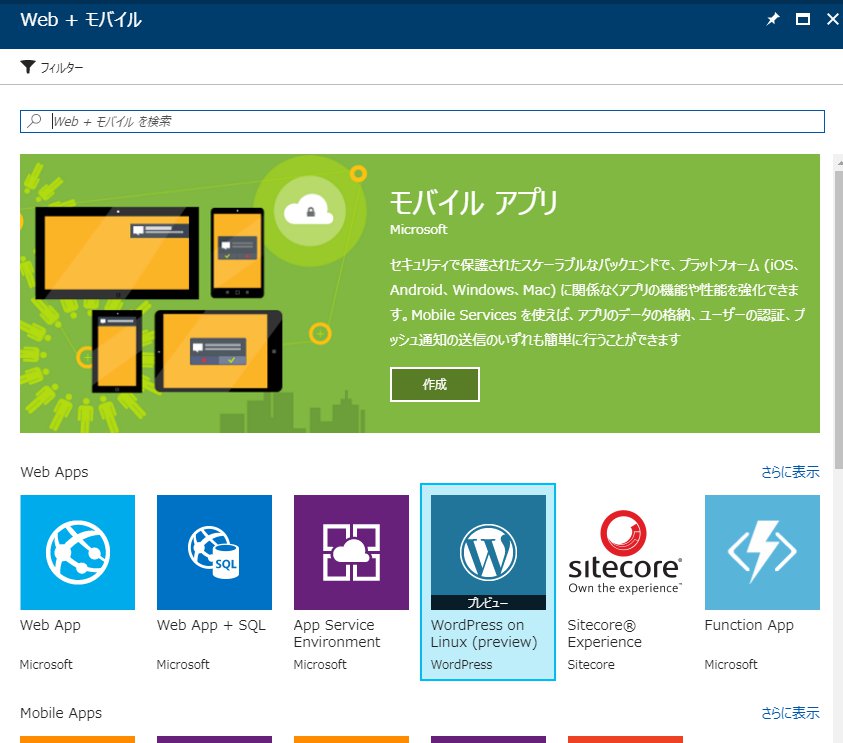
Task: Click the vertical scrollbar on the right
Action: (x=837, y=300)
